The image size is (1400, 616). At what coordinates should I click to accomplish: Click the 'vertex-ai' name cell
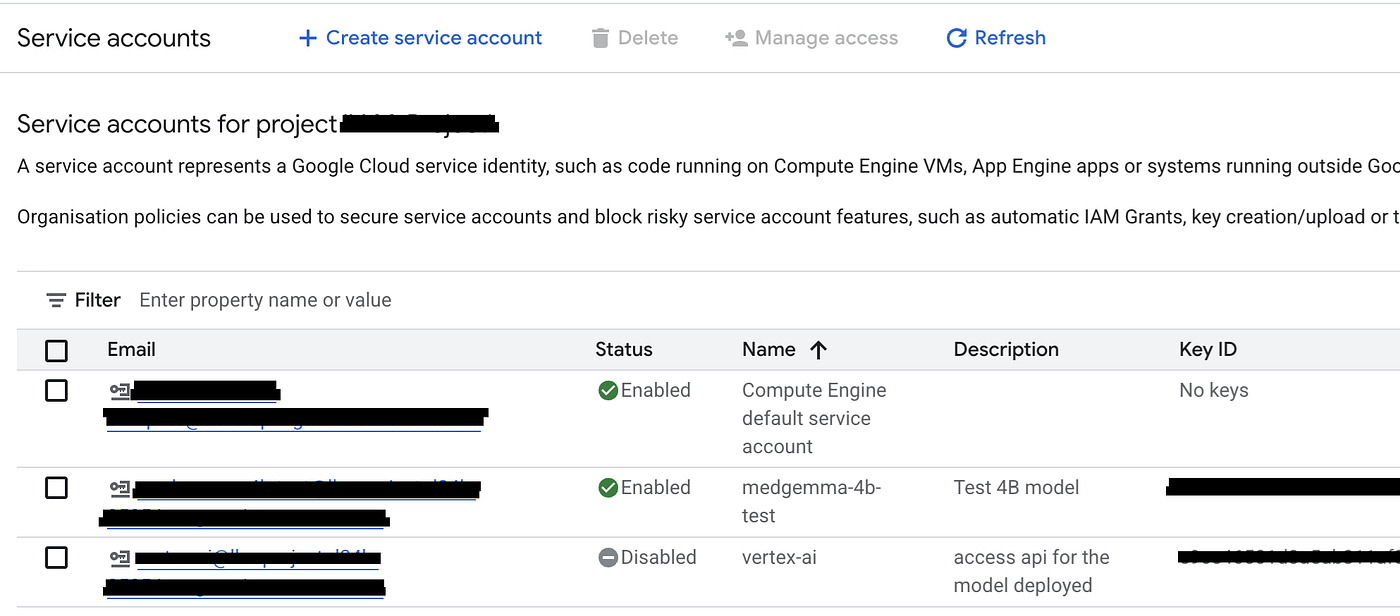pos(779,557)
